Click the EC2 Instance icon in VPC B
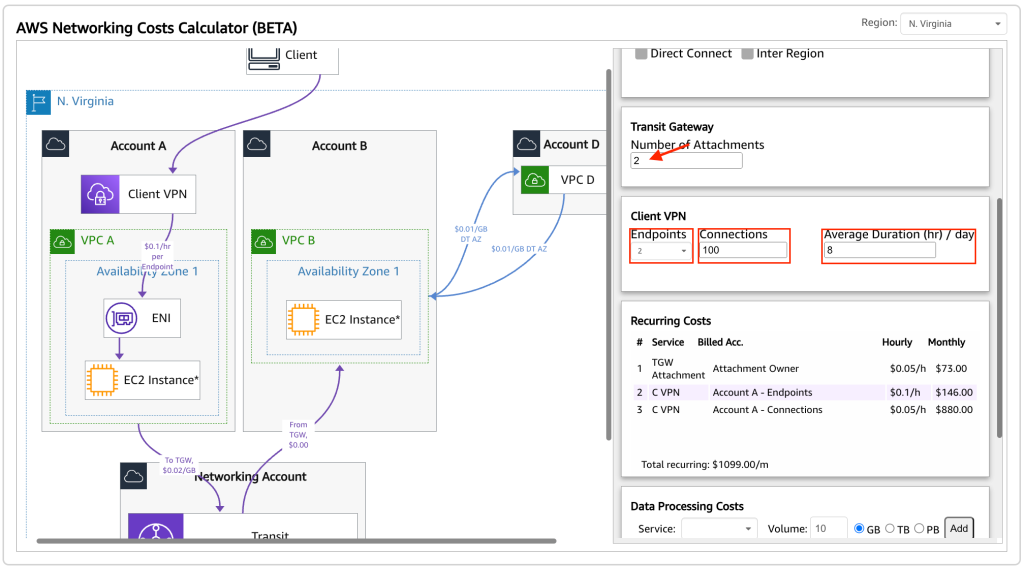 coord(303,319)
